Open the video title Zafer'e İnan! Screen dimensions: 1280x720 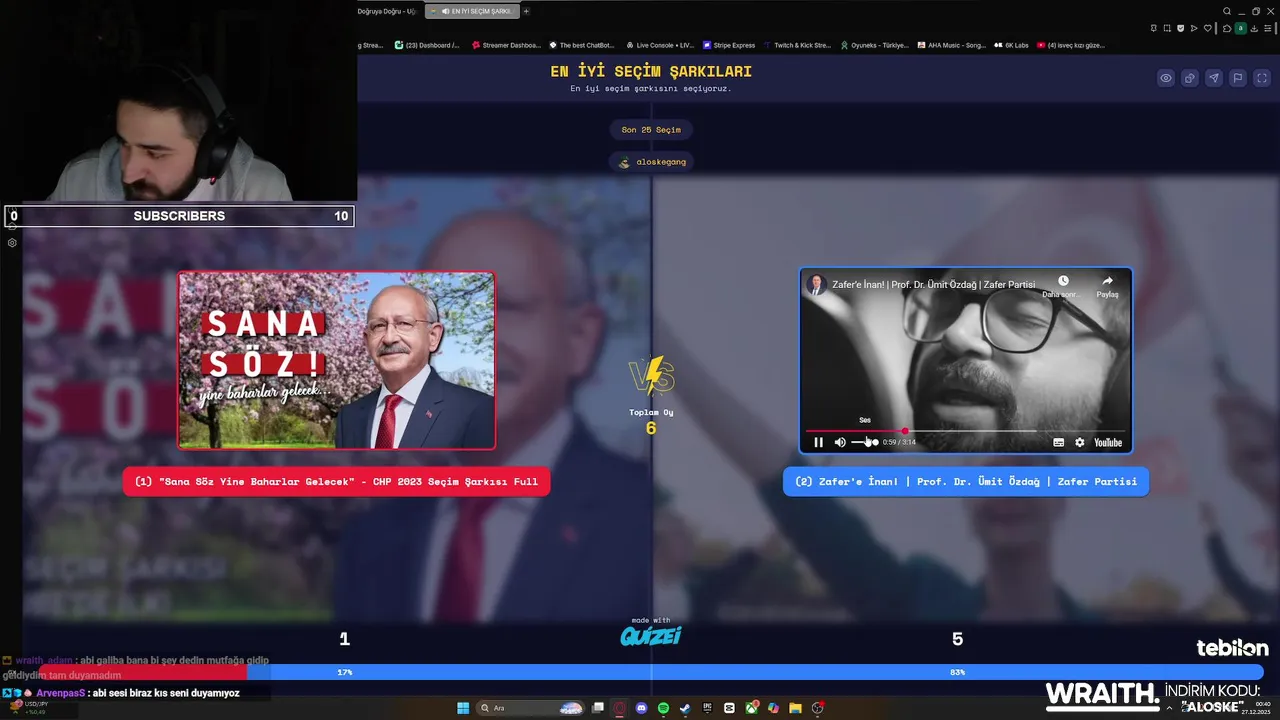tap(934, 285)
